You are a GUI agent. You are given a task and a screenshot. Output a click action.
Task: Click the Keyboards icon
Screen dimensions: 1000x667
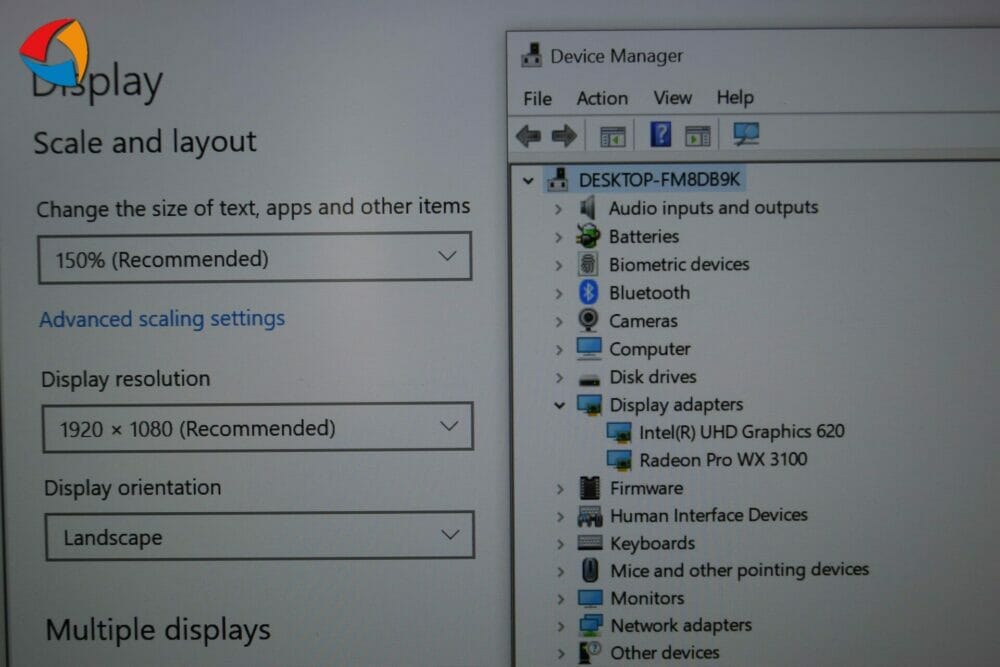coord(590,543)
